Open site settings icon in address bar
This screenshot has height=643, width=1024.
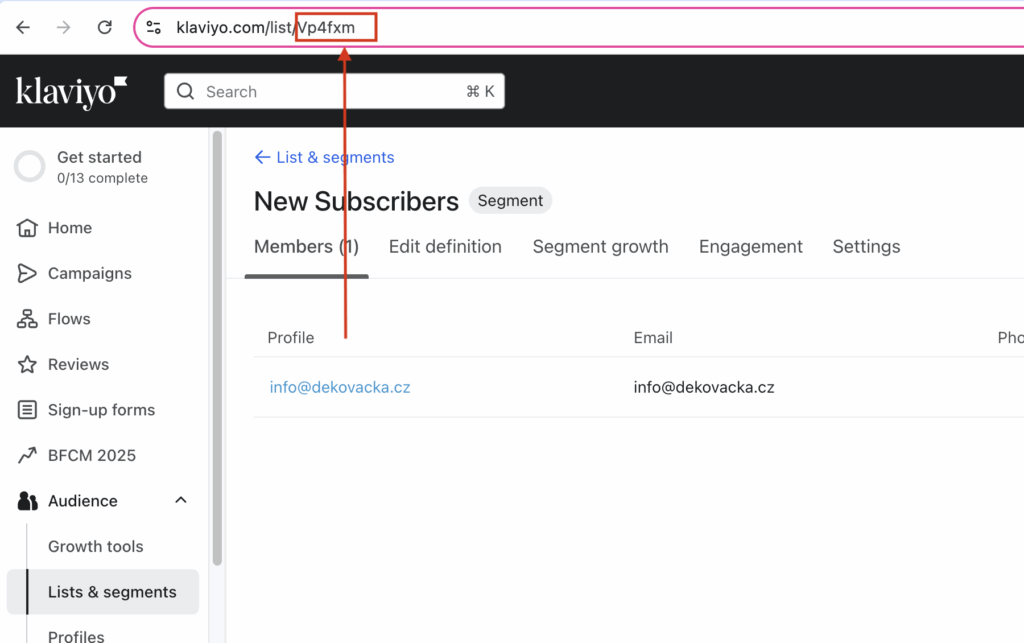coord(153,27)
